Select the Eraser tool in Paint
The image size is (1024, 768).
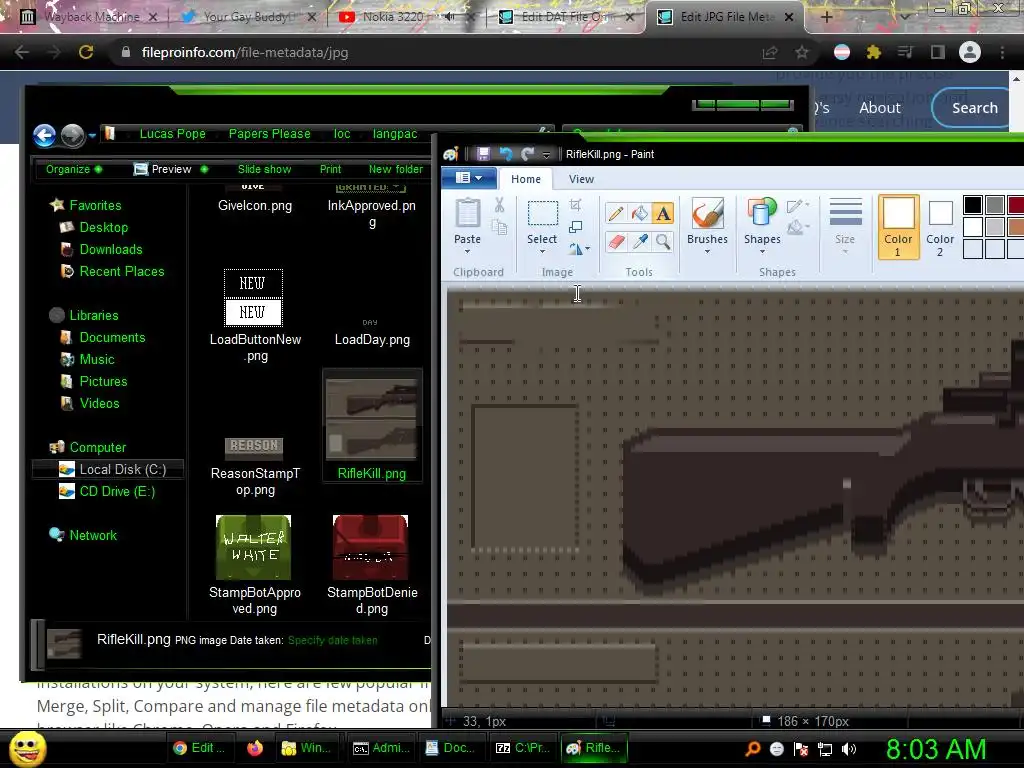point(615,242)
